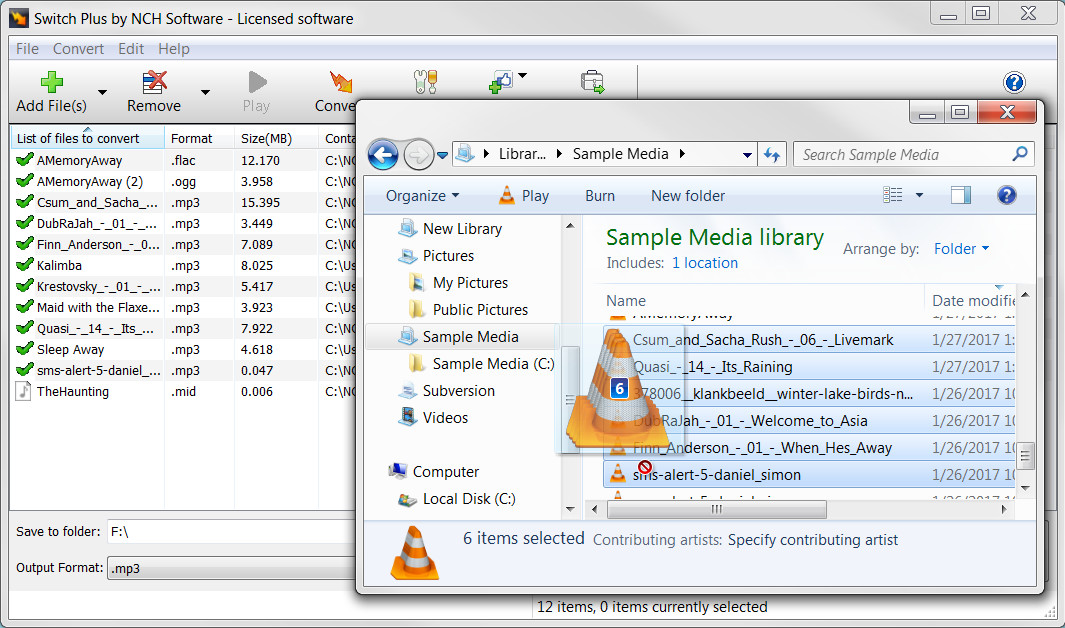This screenshot has height=628, width=1065.
Task: Open the Convert menu
Action: click(x=78, y=48)
